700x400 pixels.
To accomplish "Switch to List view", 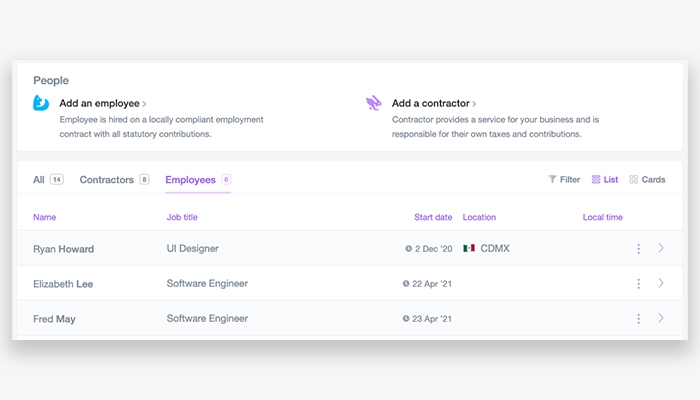I will [605, 179].
